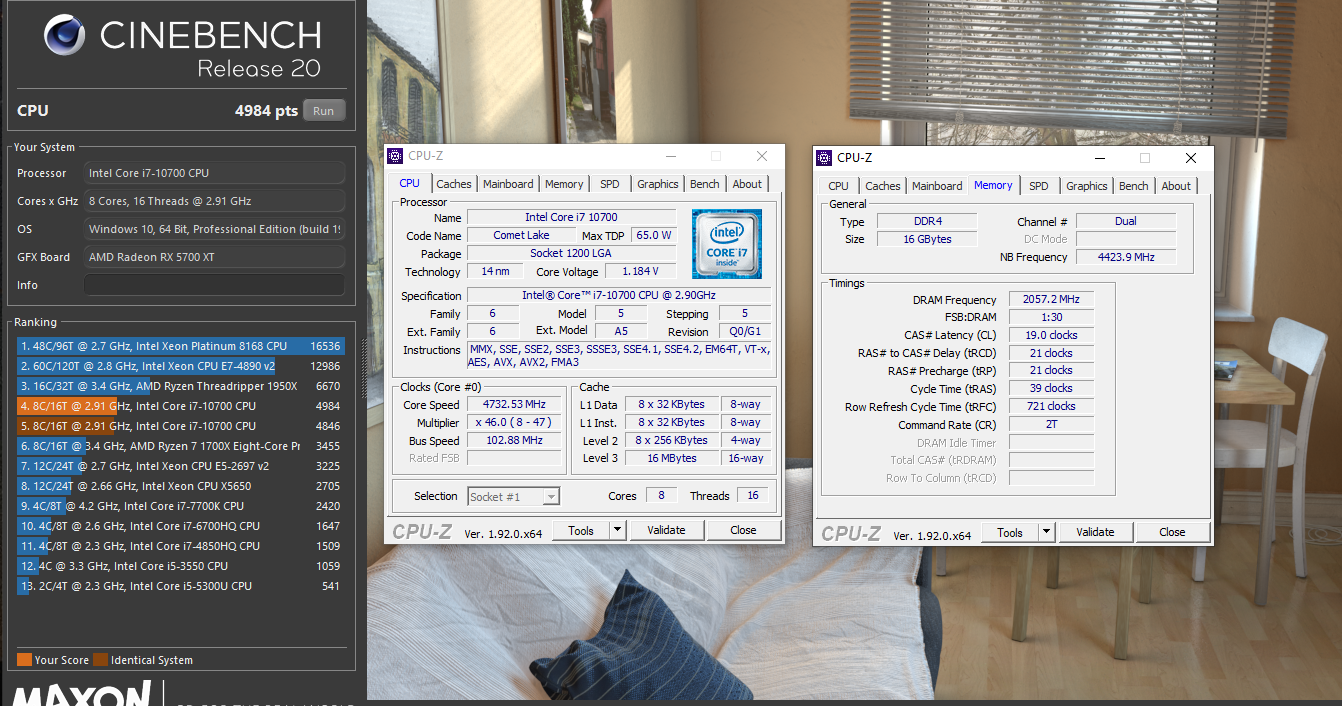Open the SPD tab in CPU-Z CPU window
The height and width of the screenshot is (706, 1342).
(610, 184)
